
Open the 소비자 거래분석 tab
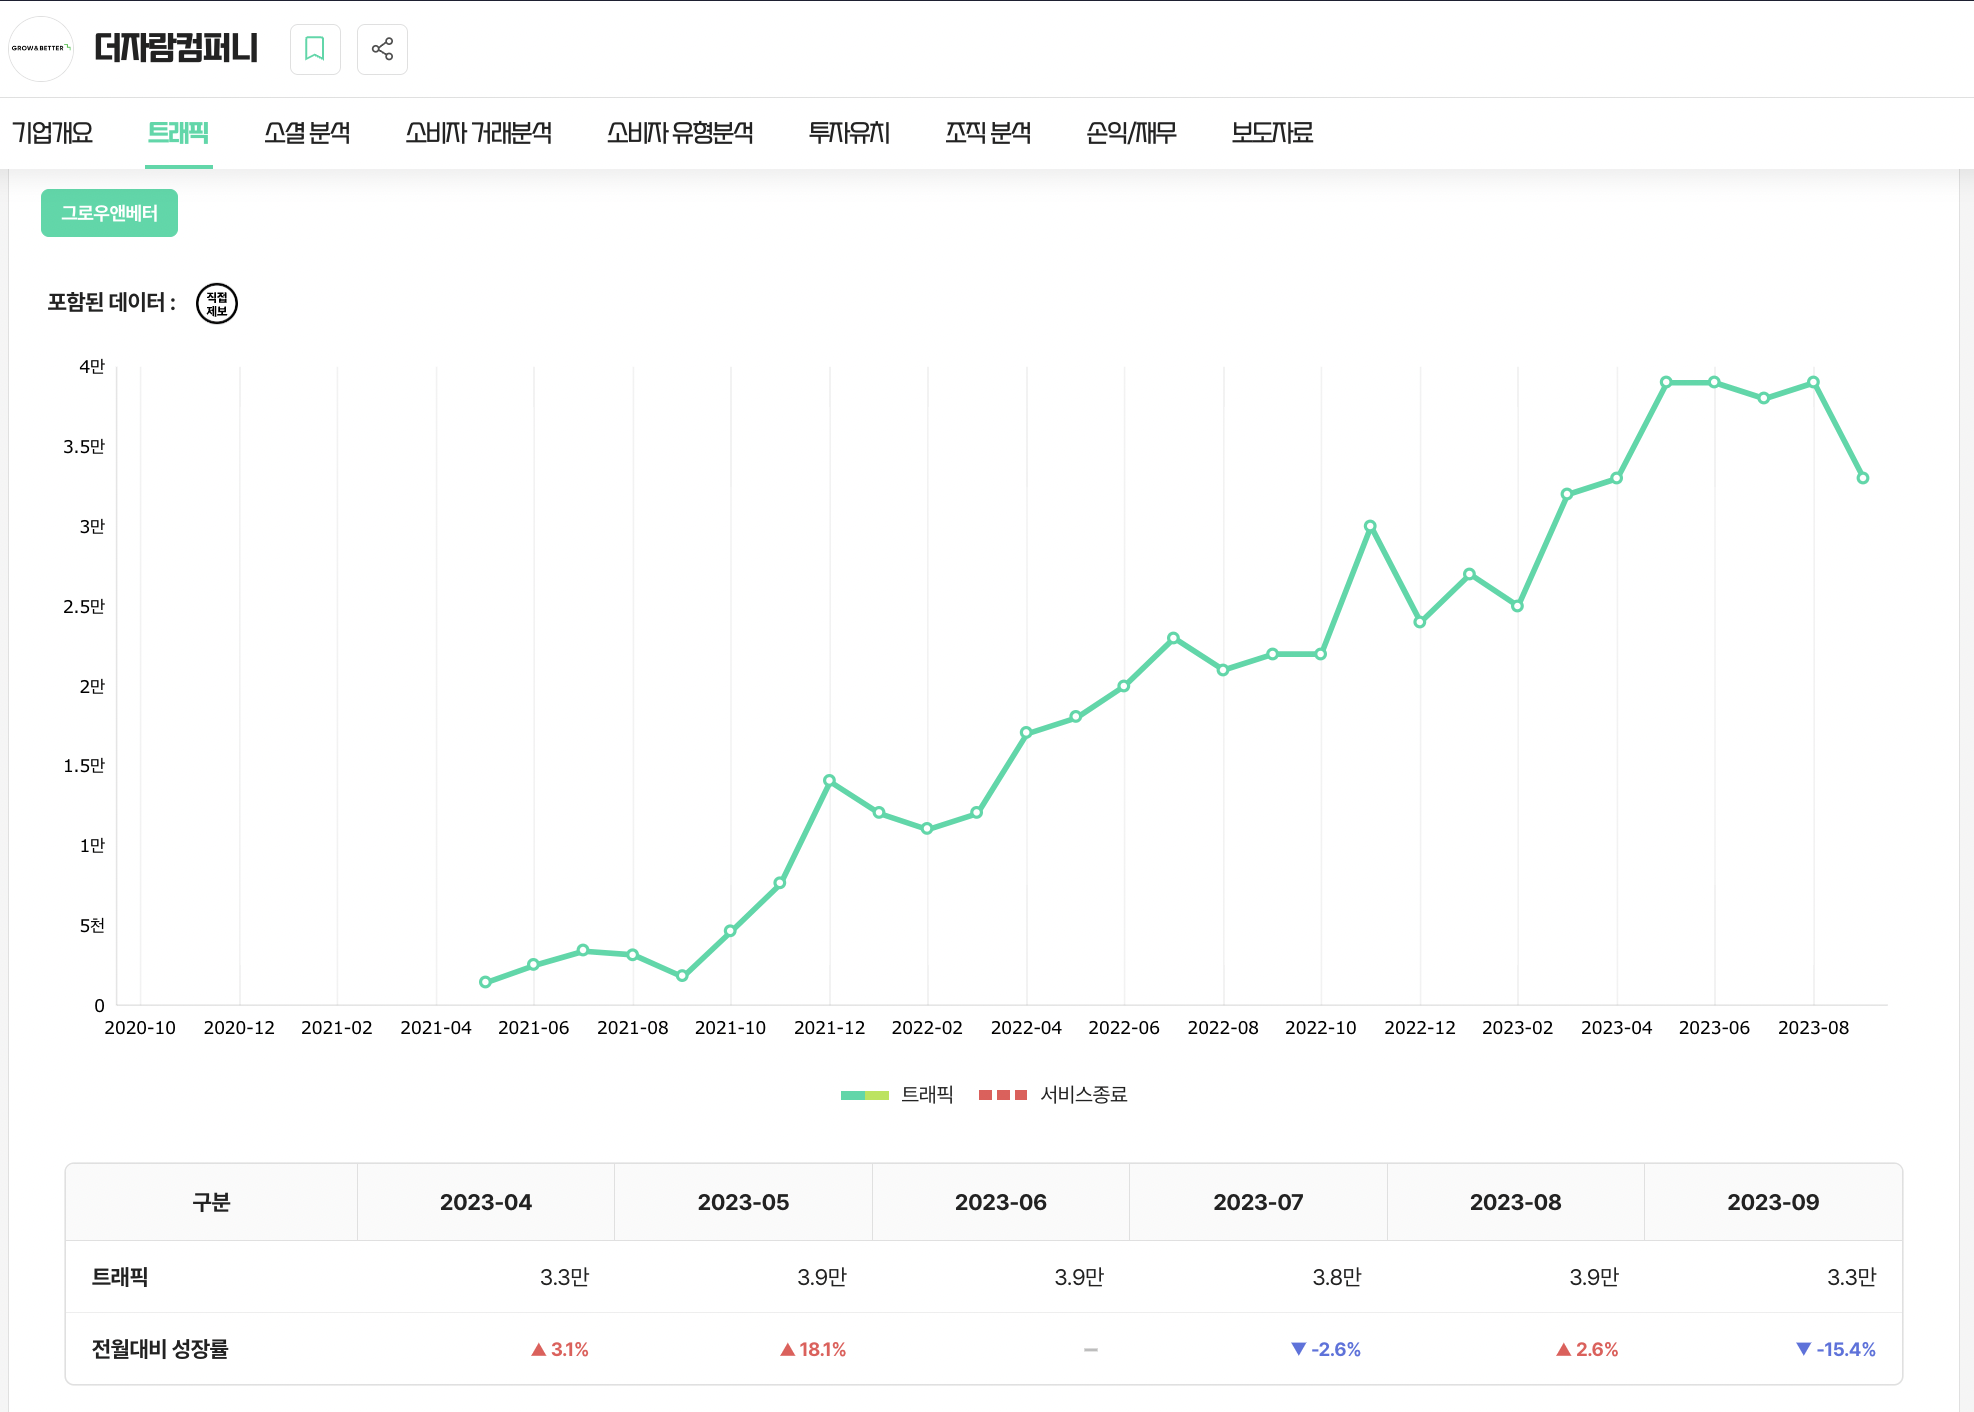click(x=478, y=132)
